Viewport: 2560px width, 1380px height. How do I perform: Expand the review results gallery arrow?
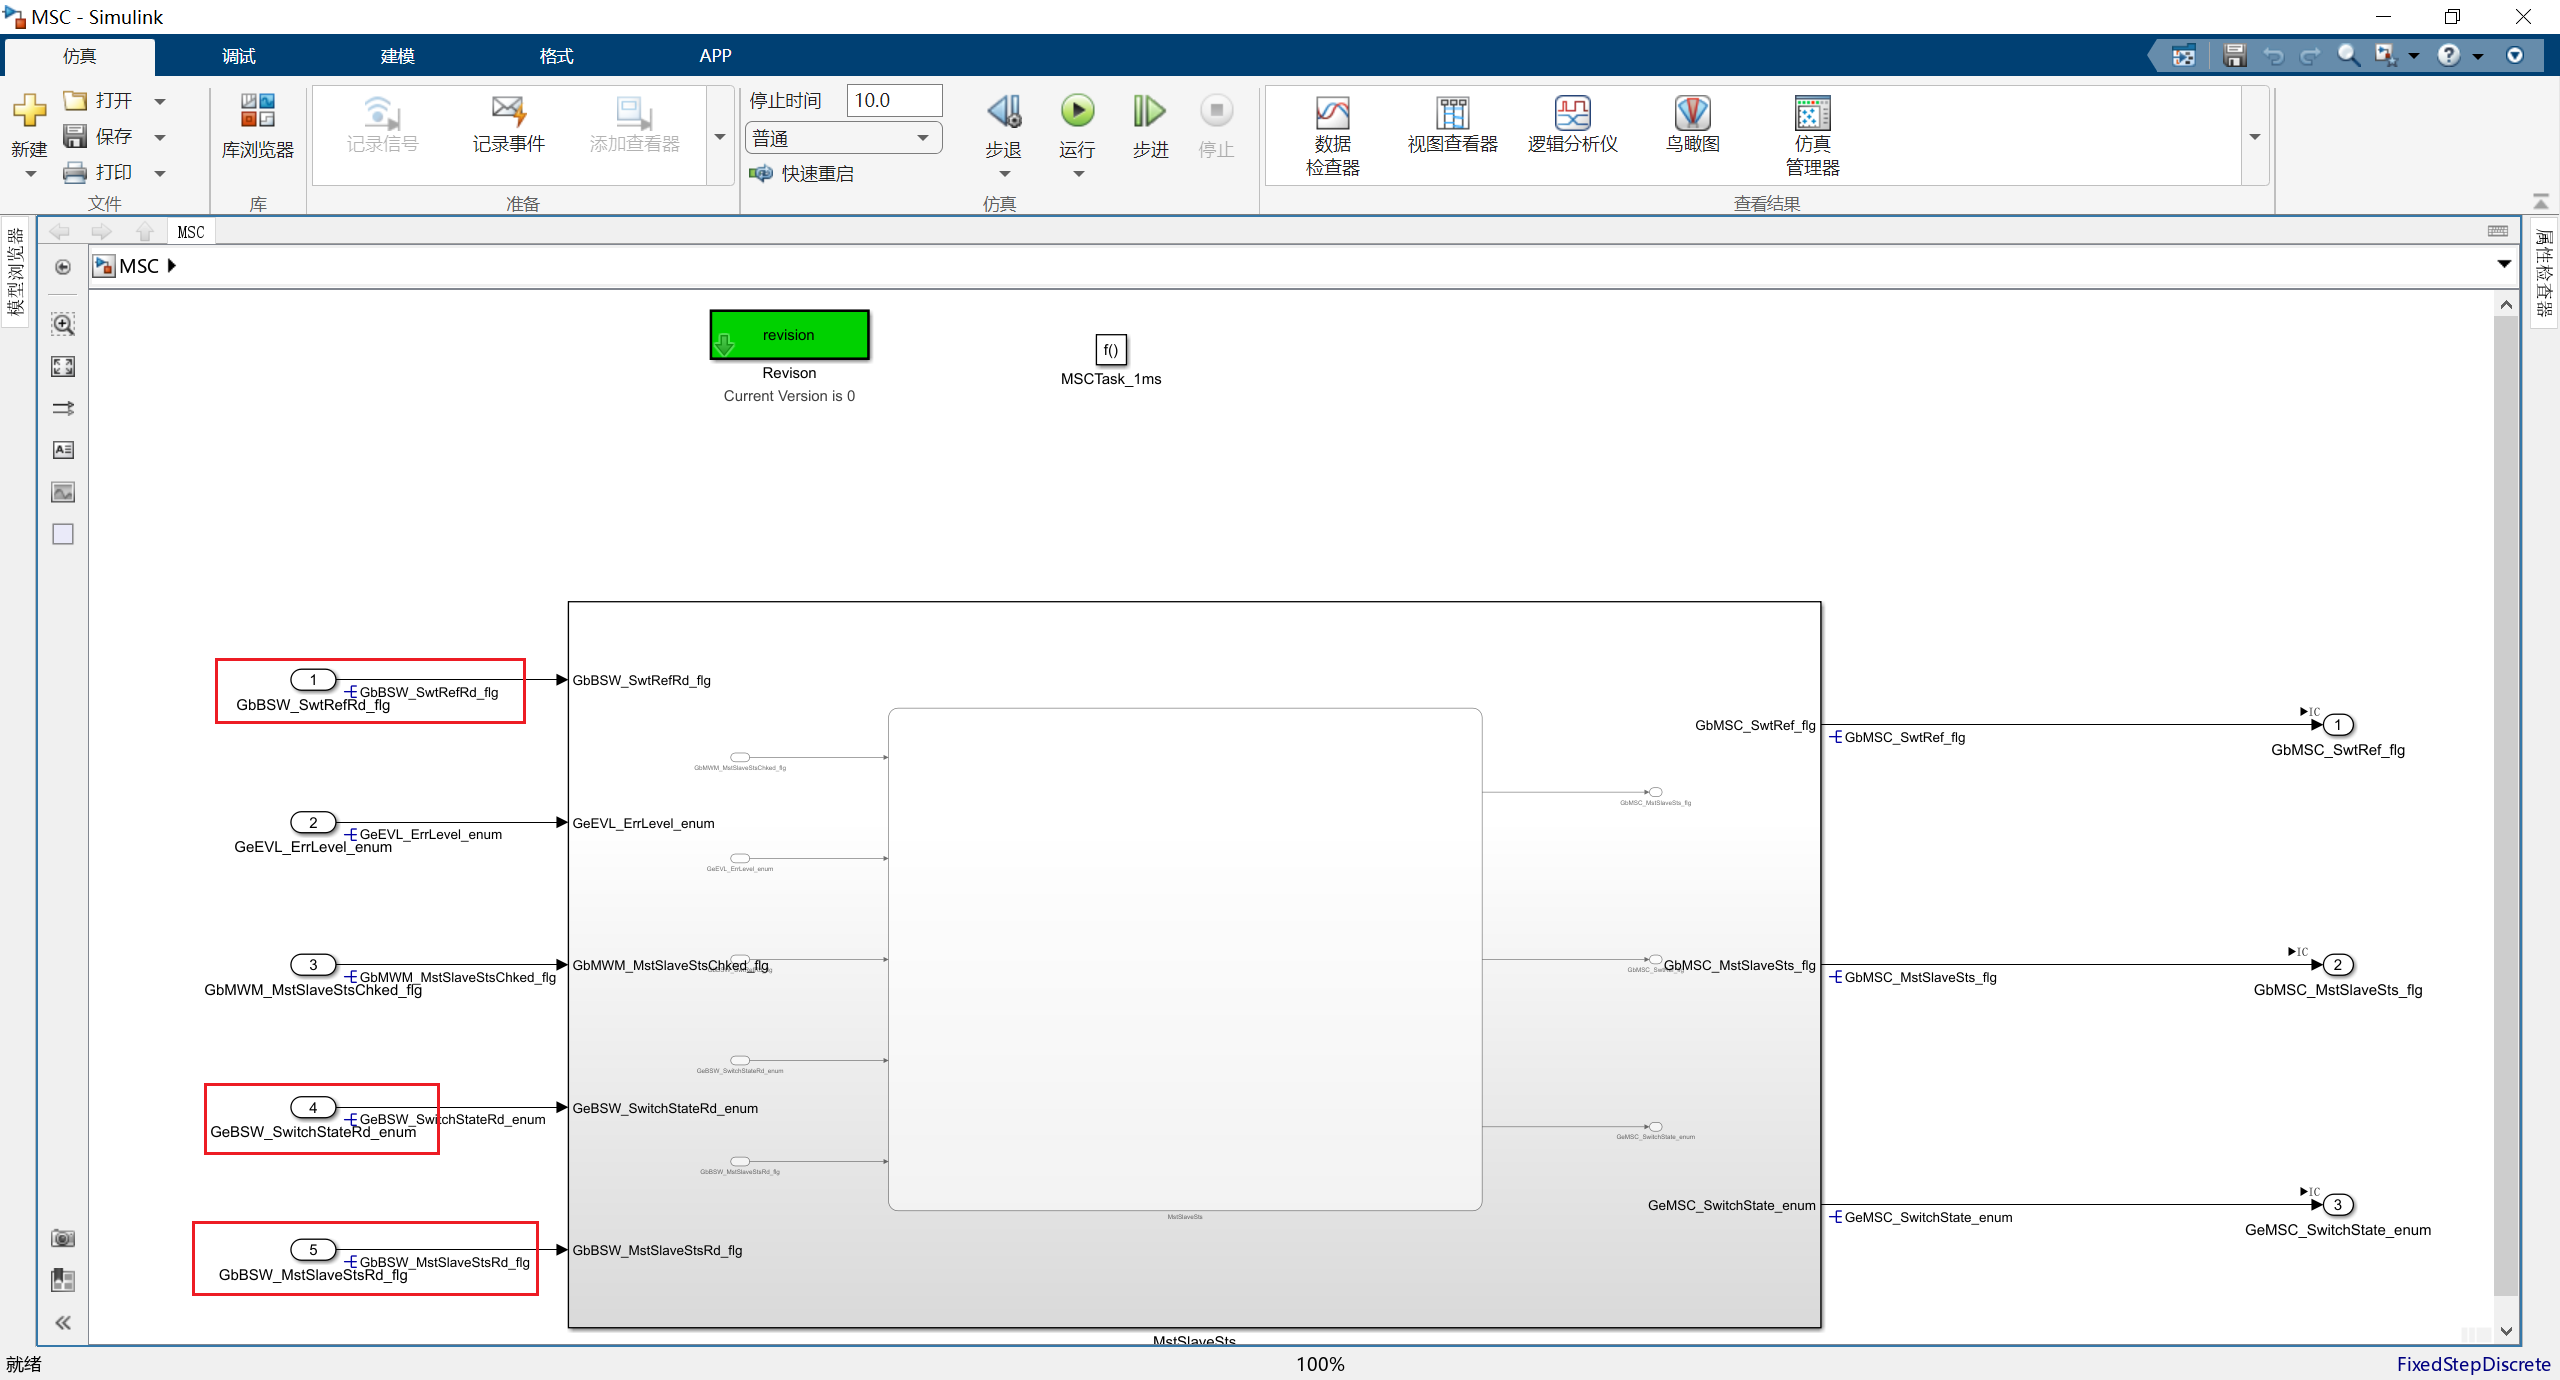pos(2255,136)
